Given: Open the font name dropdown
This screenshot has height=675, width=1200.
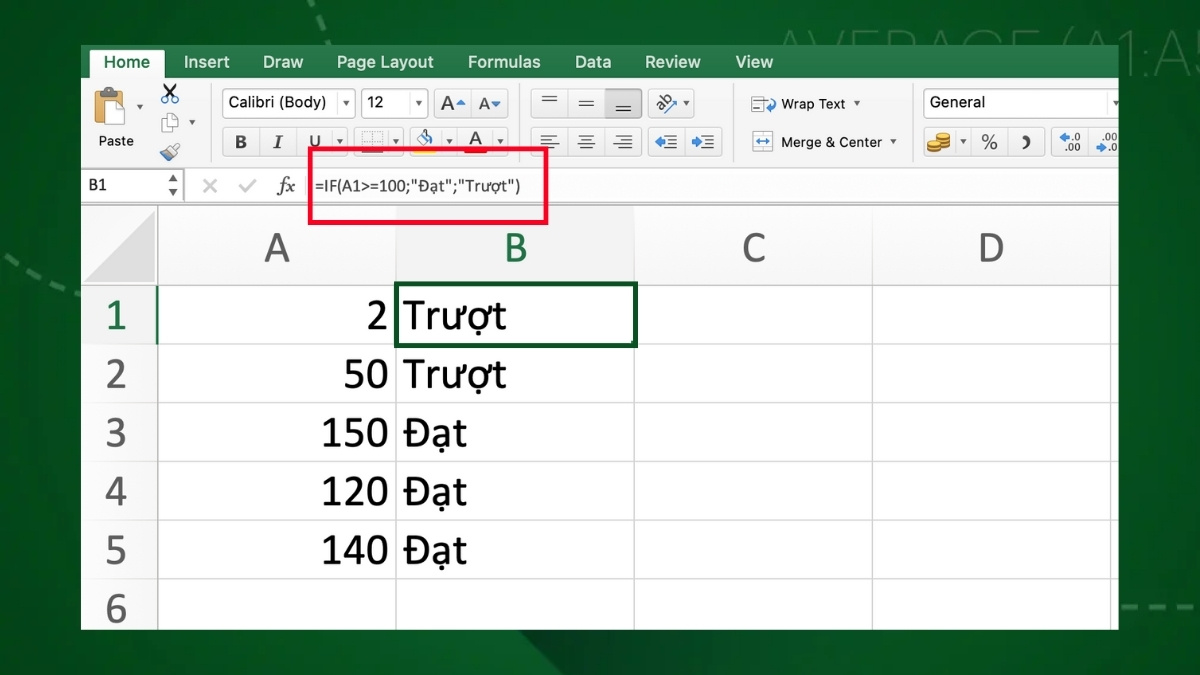Looking at the screenshot, I should coord(345,102).
